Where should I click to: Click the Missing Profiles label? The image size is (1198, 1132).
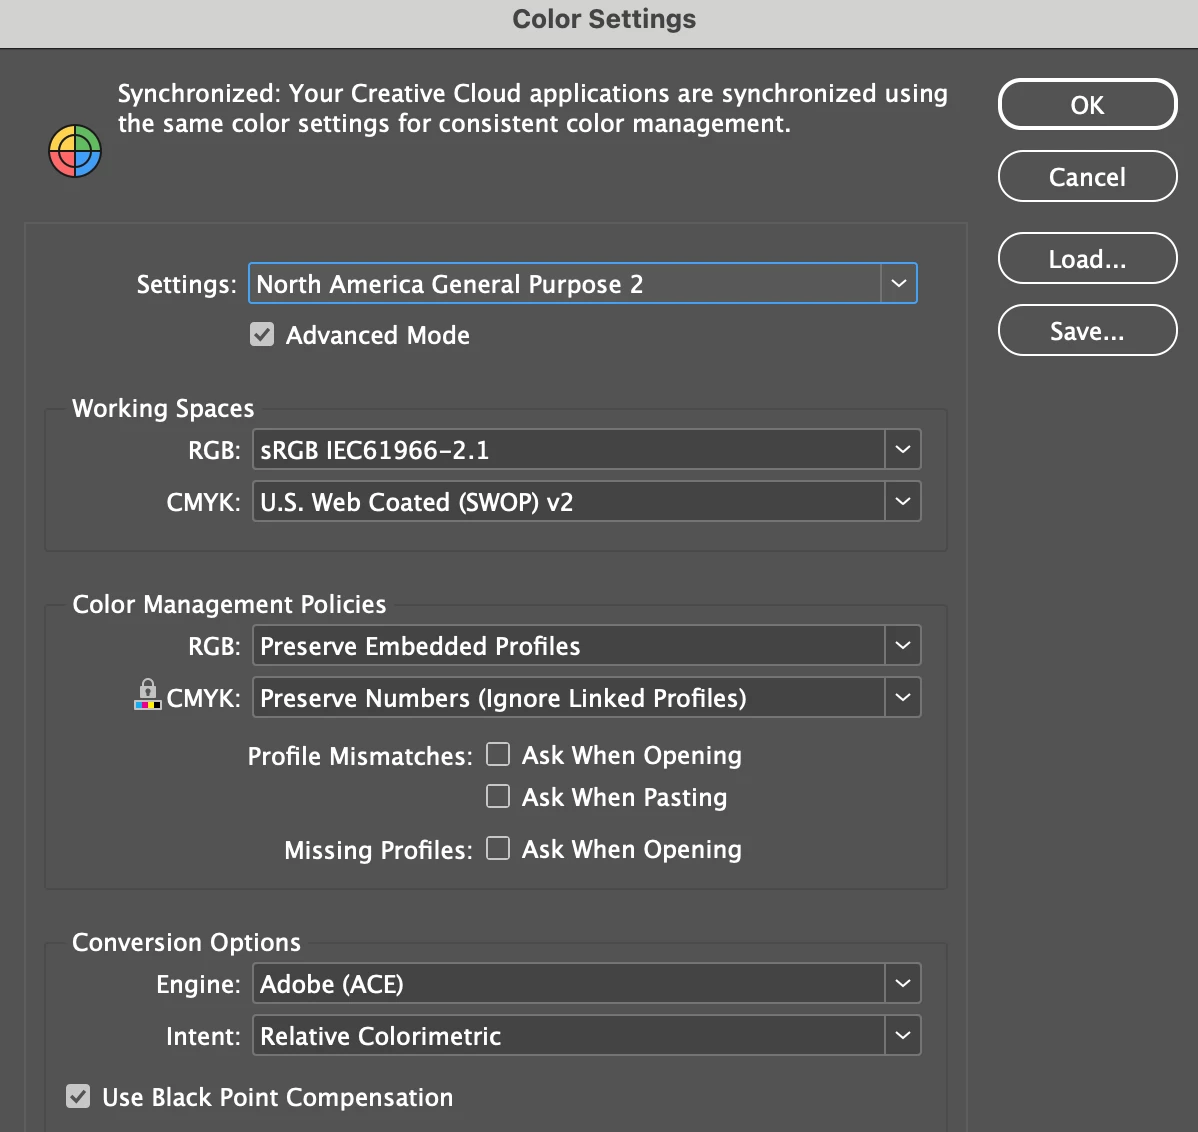(x=378, y=850)
